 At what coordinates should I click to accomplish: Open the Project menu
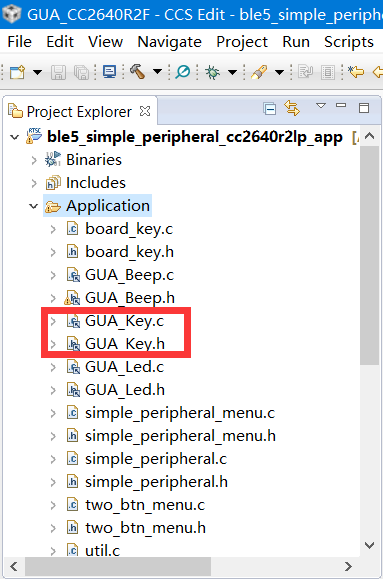pos(242,42)
